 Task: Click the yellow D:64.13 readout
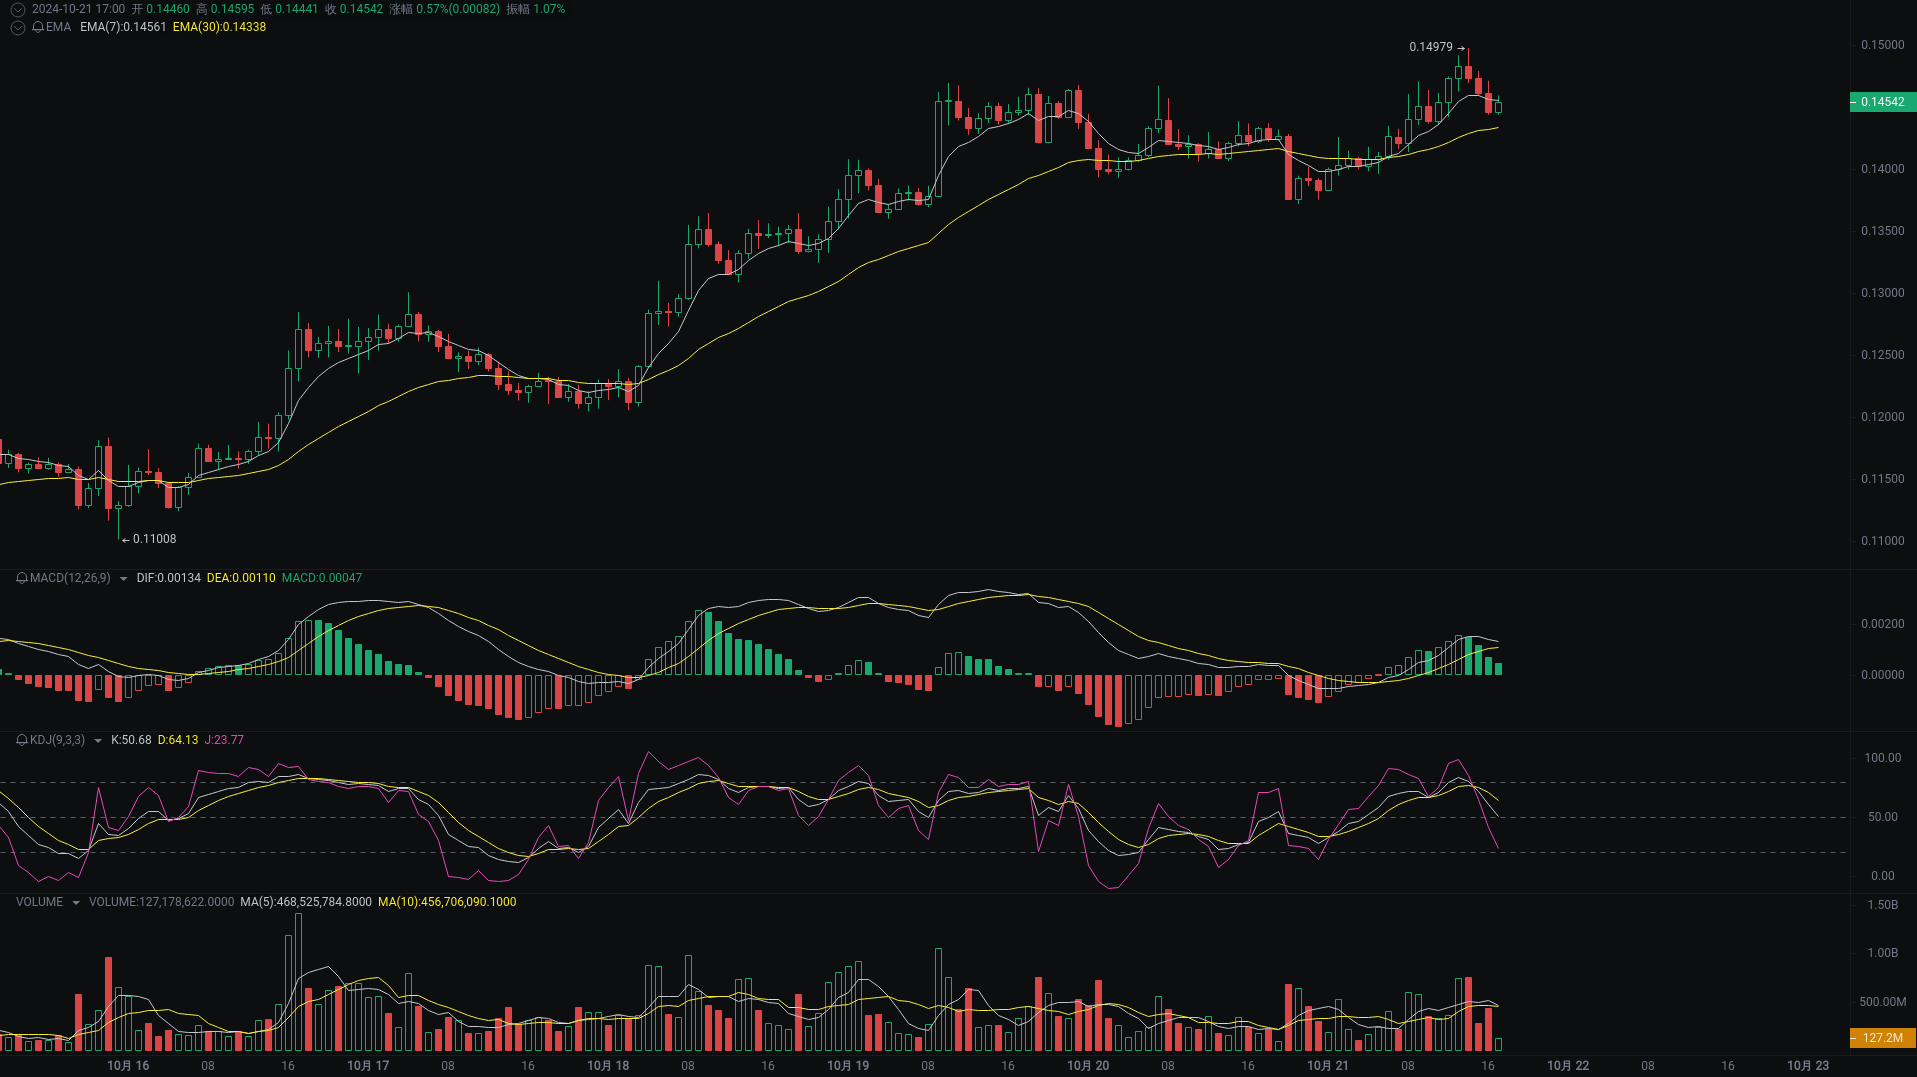point(178,740)
